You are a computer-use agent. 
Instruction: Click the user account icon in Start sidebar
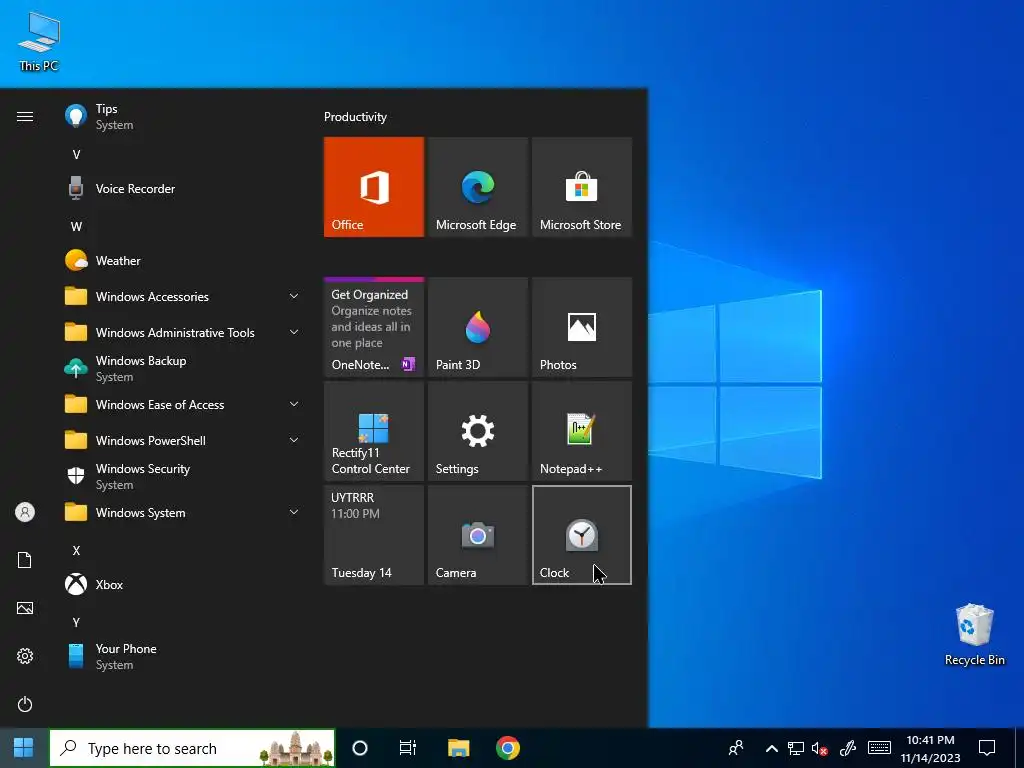(25, 512)
